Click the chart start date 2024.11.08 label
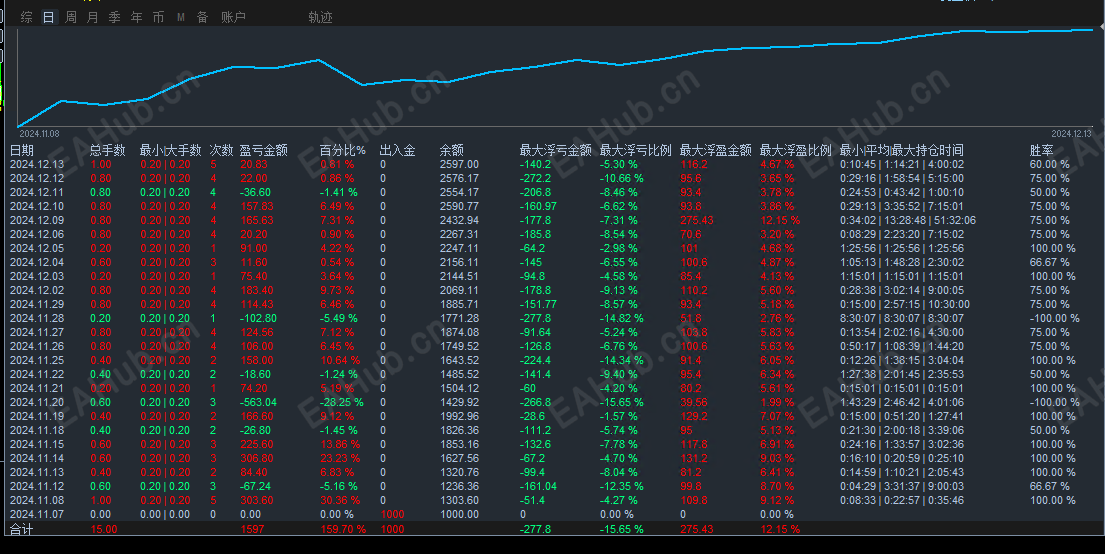The width and height of the screenshot is (1105, 554). pyautogui.click(x=39, y=133)
